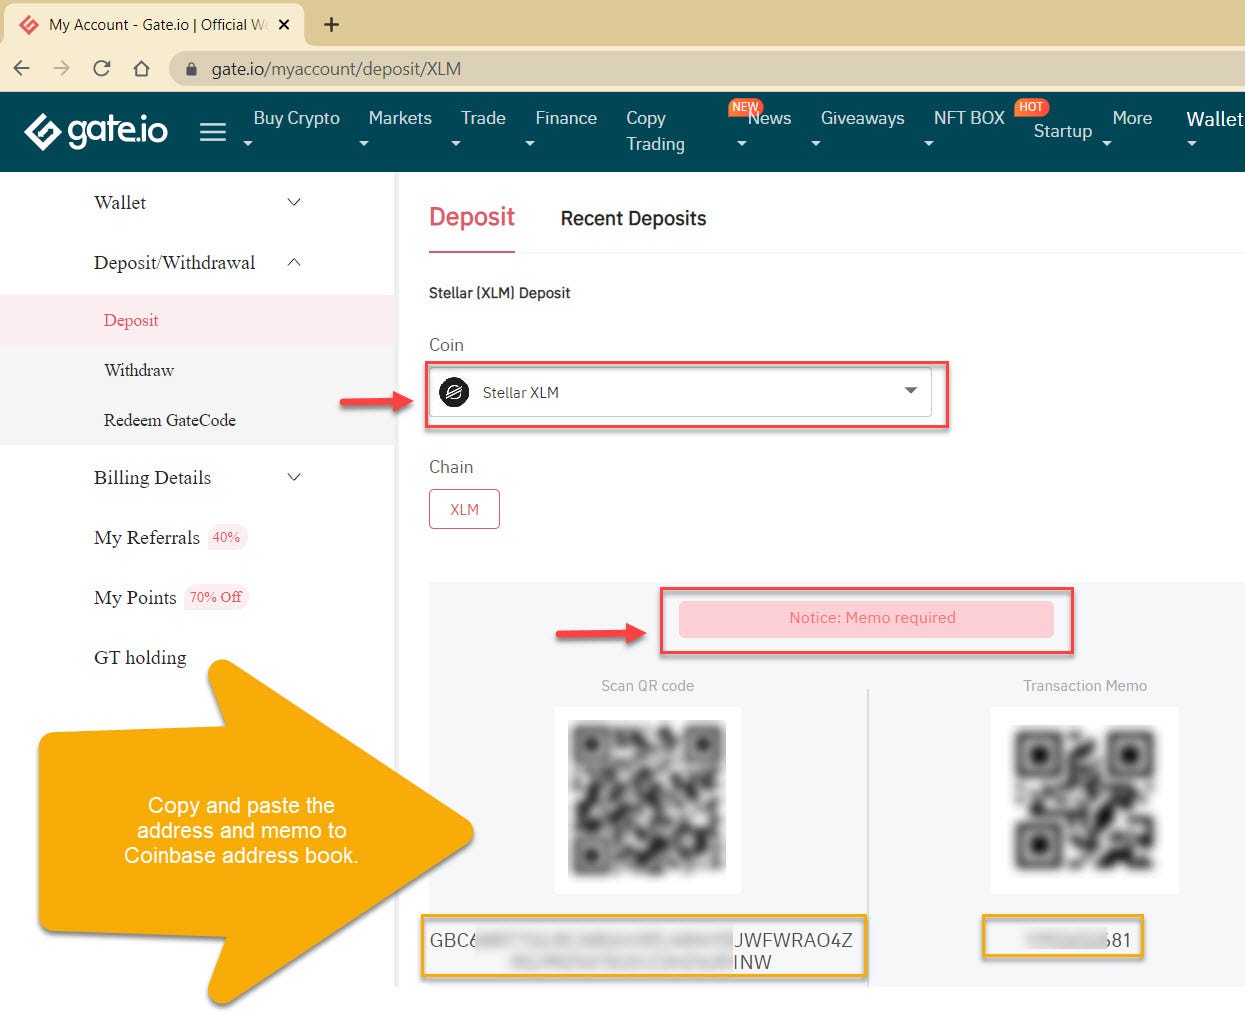Click the Stellar coin icon in selector
This screenshot has width=1245, height=1015.
coord(454,392)
